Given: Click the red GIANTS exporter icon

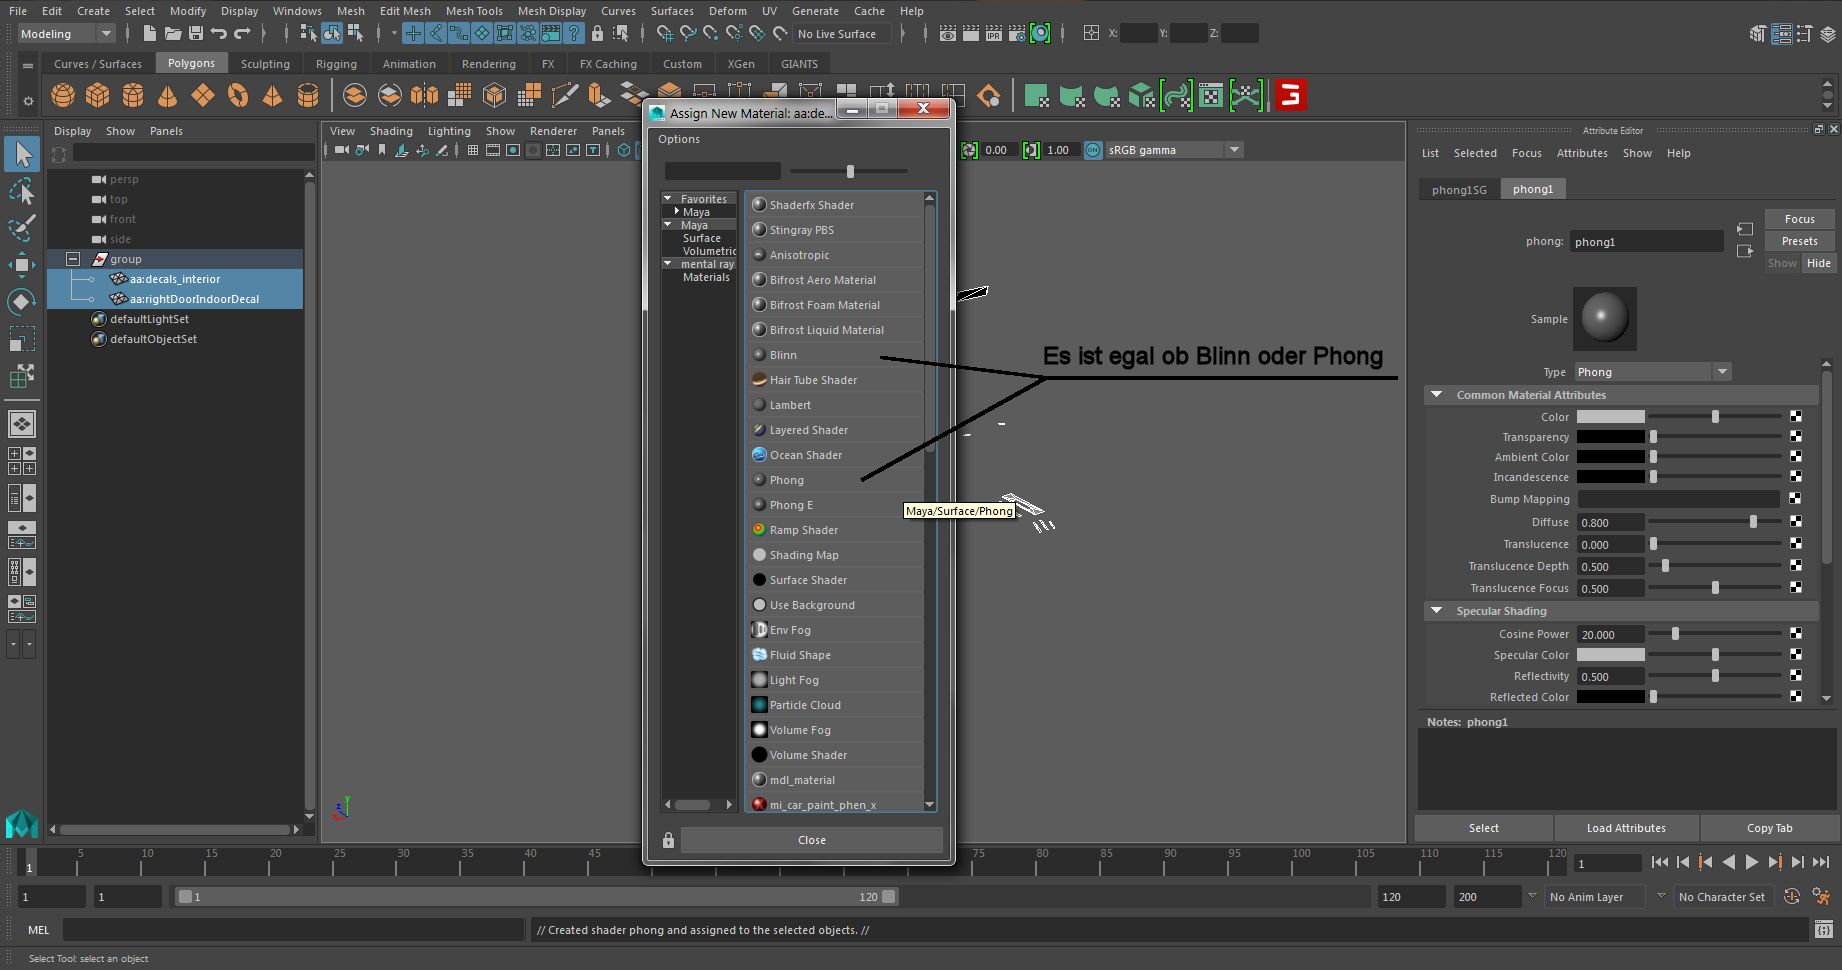Looking at the screenshot, I should (x=1291, y=96).
